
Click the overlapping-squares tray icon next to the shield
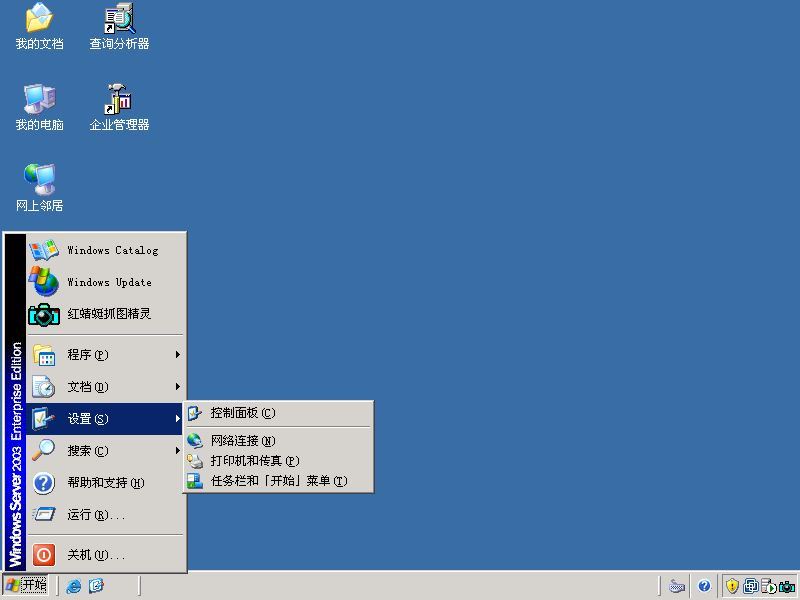[x=751, y=586]
